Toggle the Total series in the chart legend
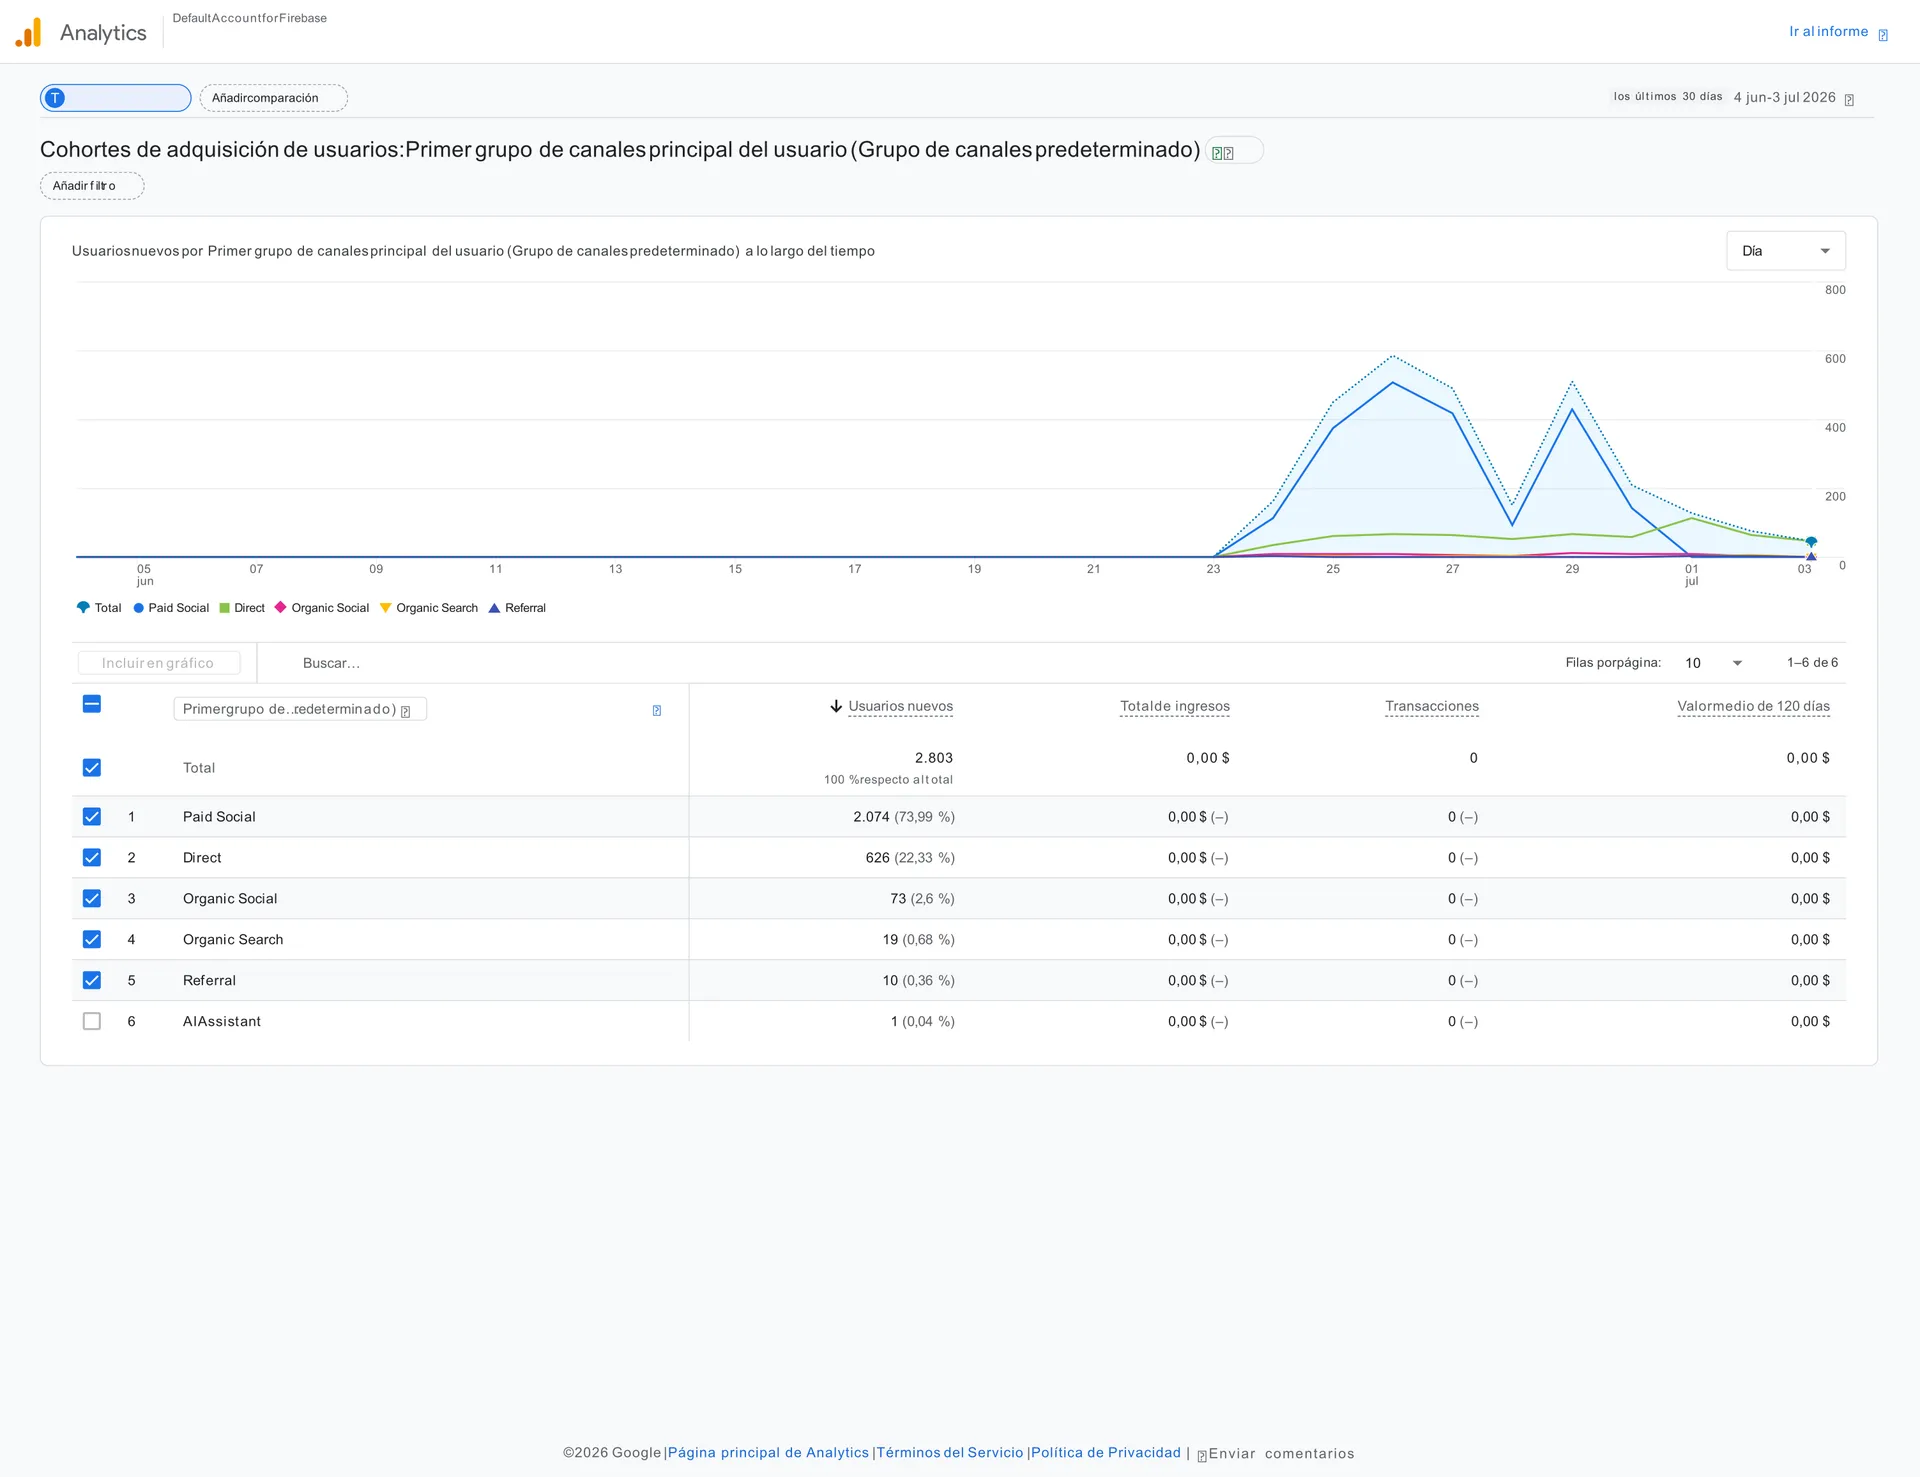1920x1477 pixels. pos(99,608)
